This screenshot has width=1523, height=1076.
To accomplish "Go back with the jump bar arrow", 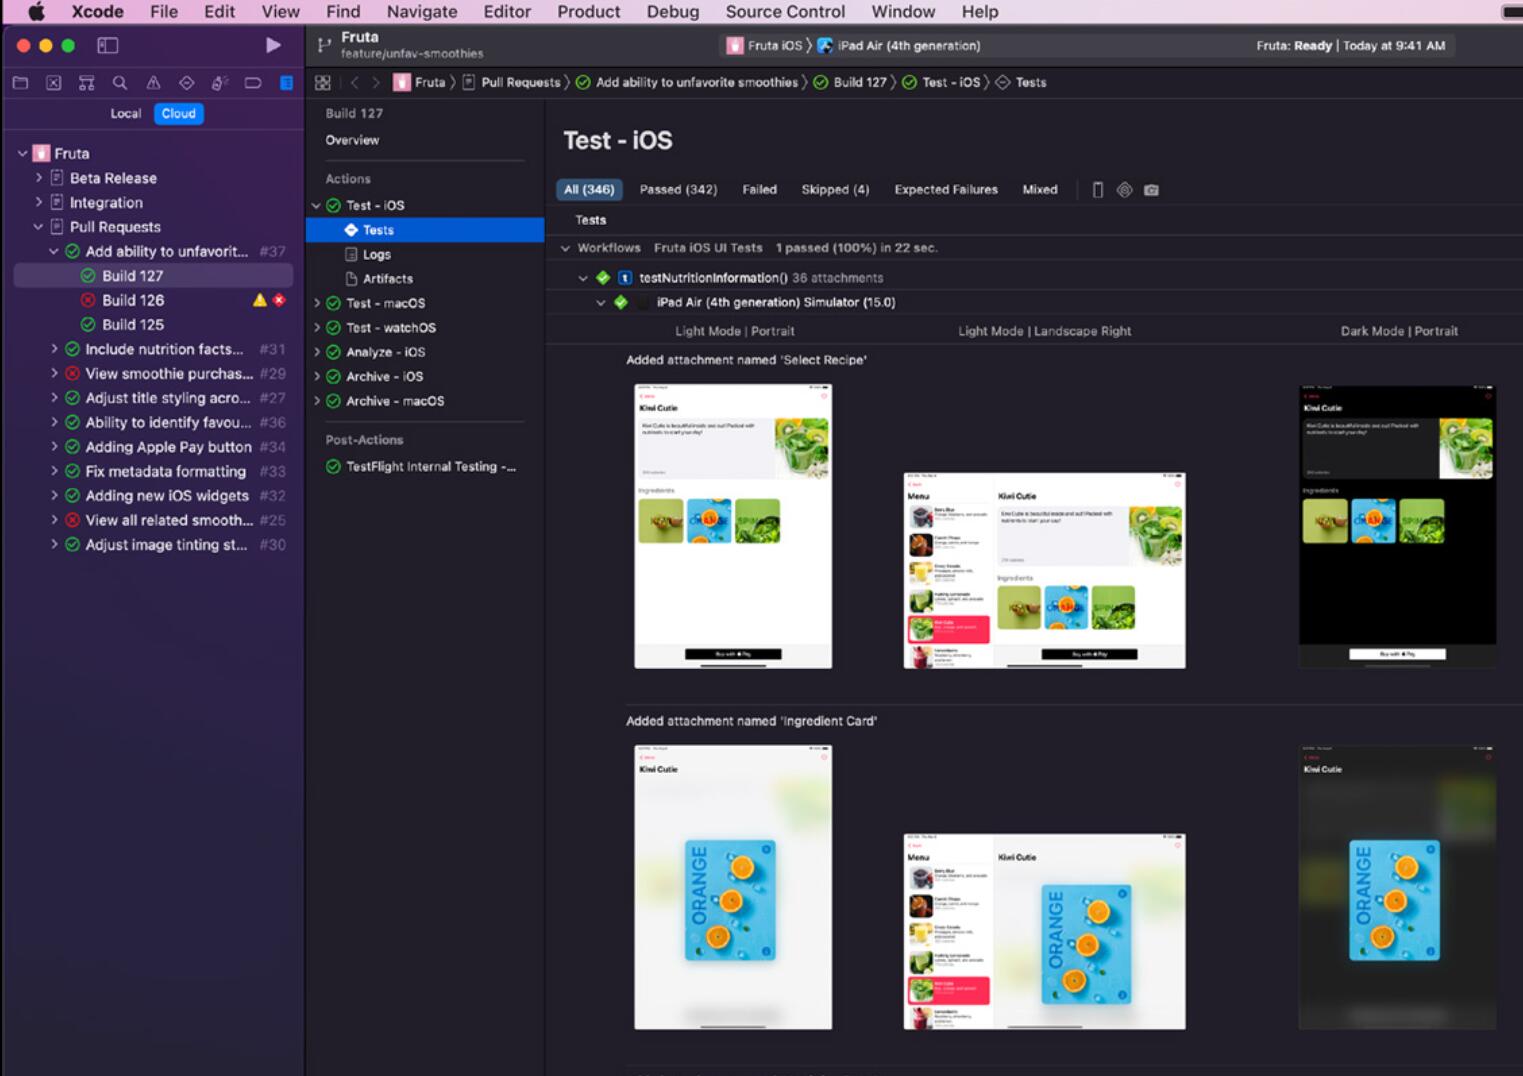I will [354, 83].
